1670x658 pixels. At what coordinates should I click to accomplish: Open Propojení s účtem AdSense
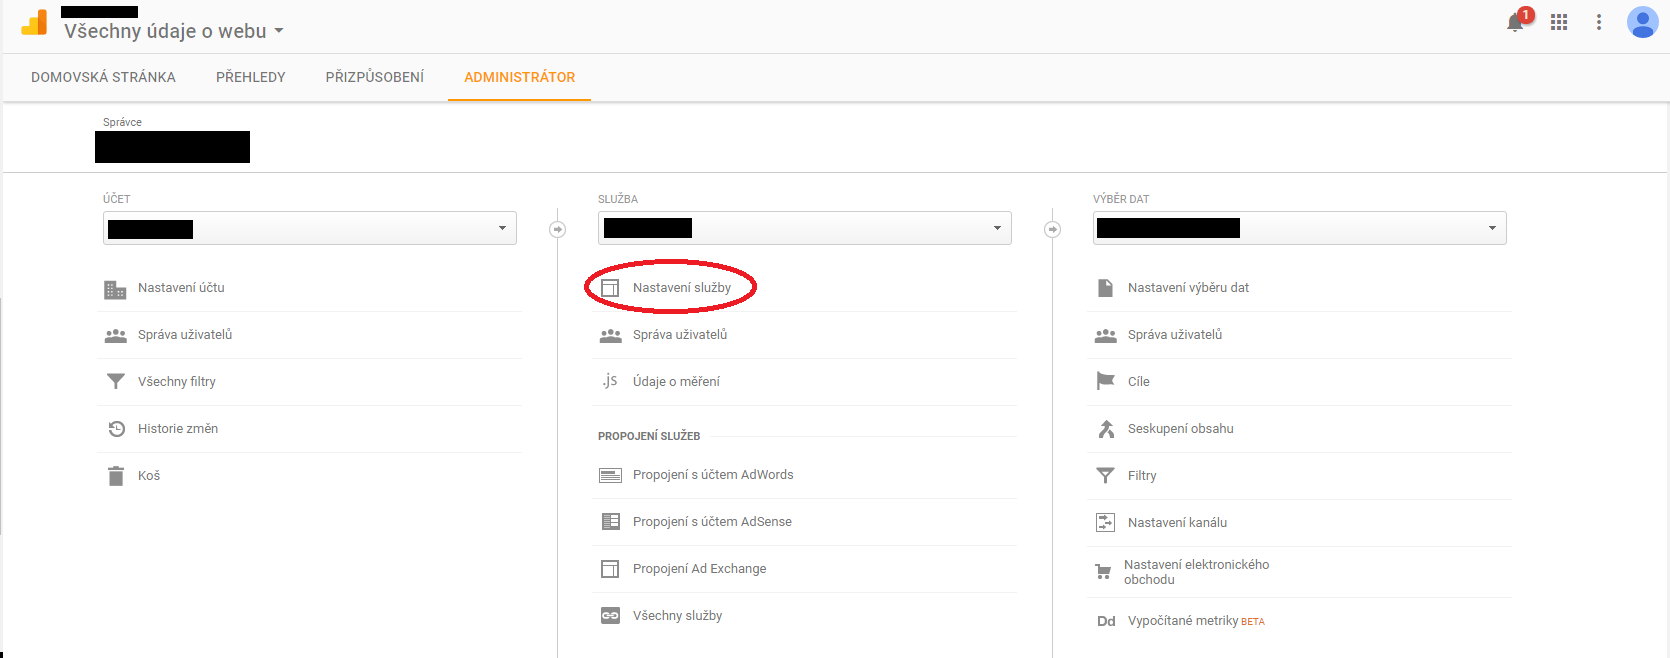coord(712,522)
